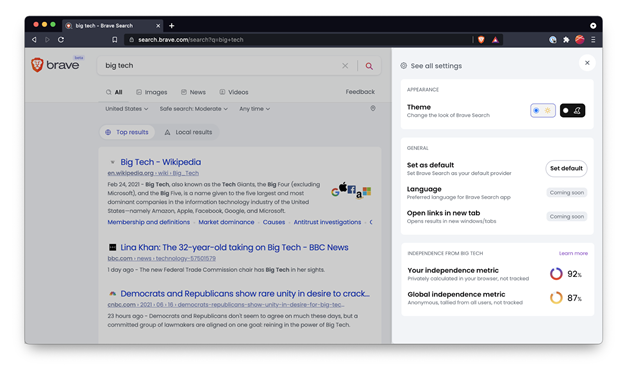Click the Brave Rewards triangle icon
This screenshot has height=376, width=626.
495,40
